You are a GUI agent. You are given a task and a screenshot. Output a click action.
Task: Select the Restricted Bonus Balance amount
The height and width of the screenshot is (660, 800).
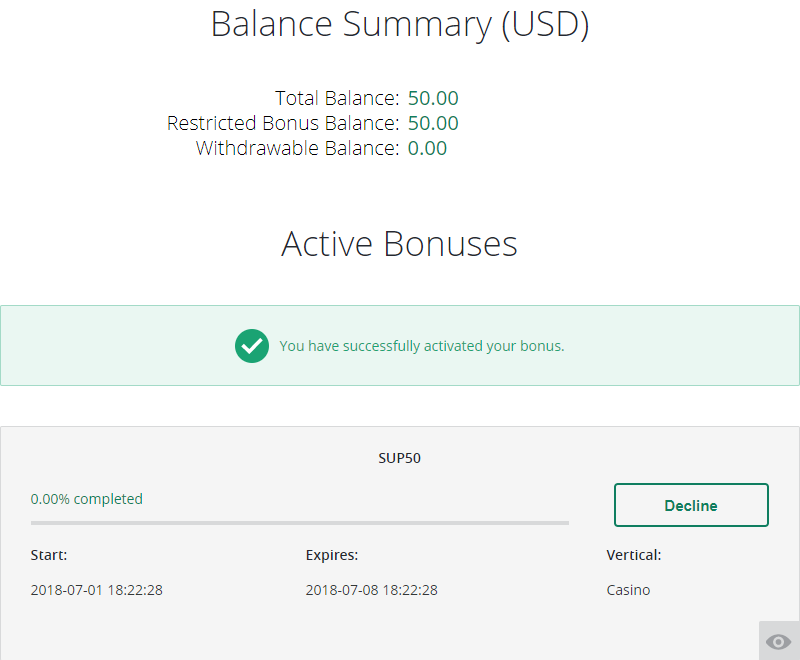click(x=433, y=124)
